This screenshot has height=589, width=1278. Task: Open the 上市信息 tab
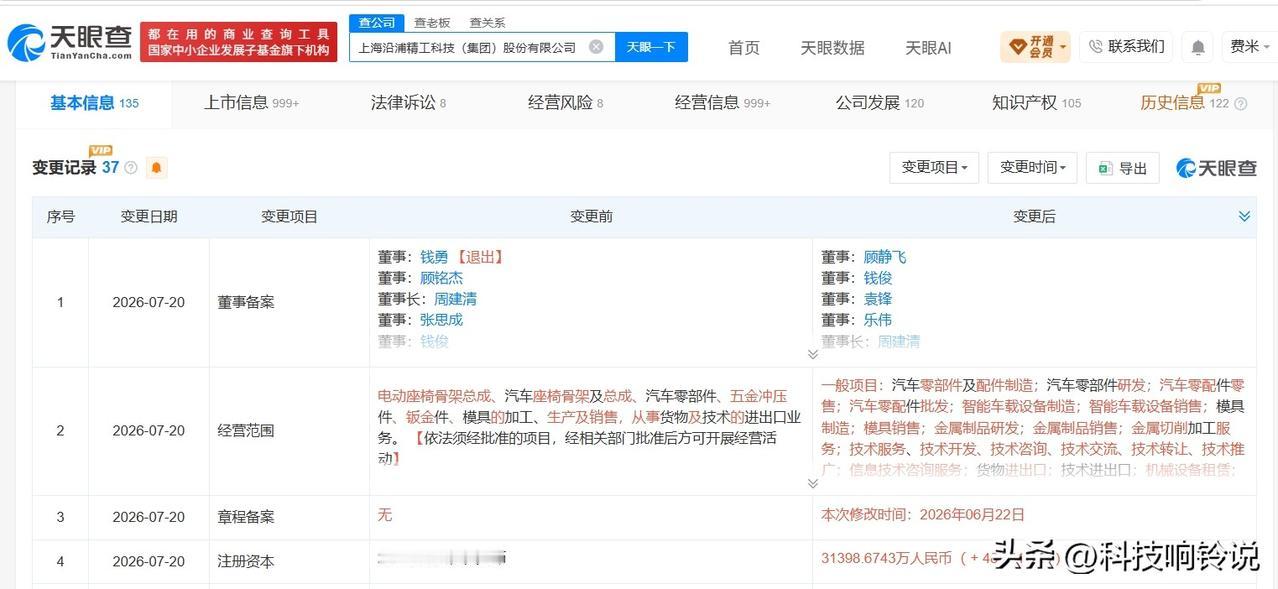(x=251, y=103)
